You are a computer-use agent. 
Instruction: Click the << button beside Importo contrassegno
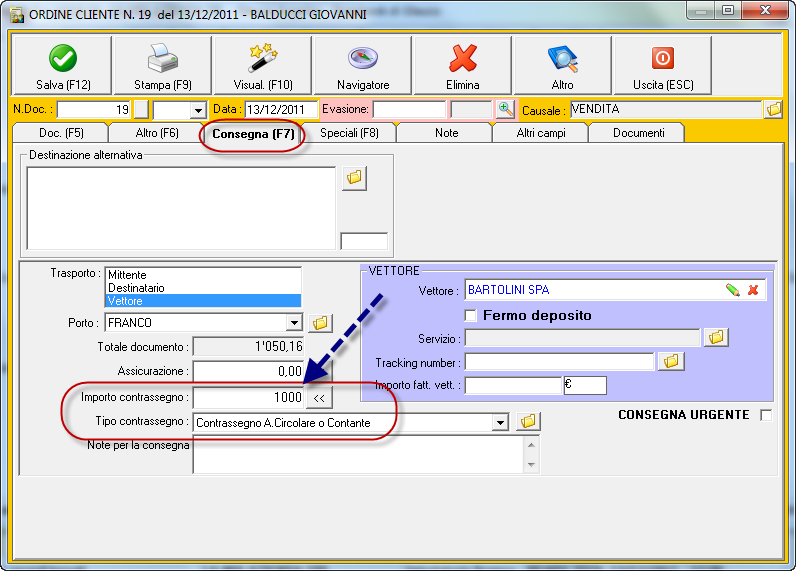click(x=319, y=397)
